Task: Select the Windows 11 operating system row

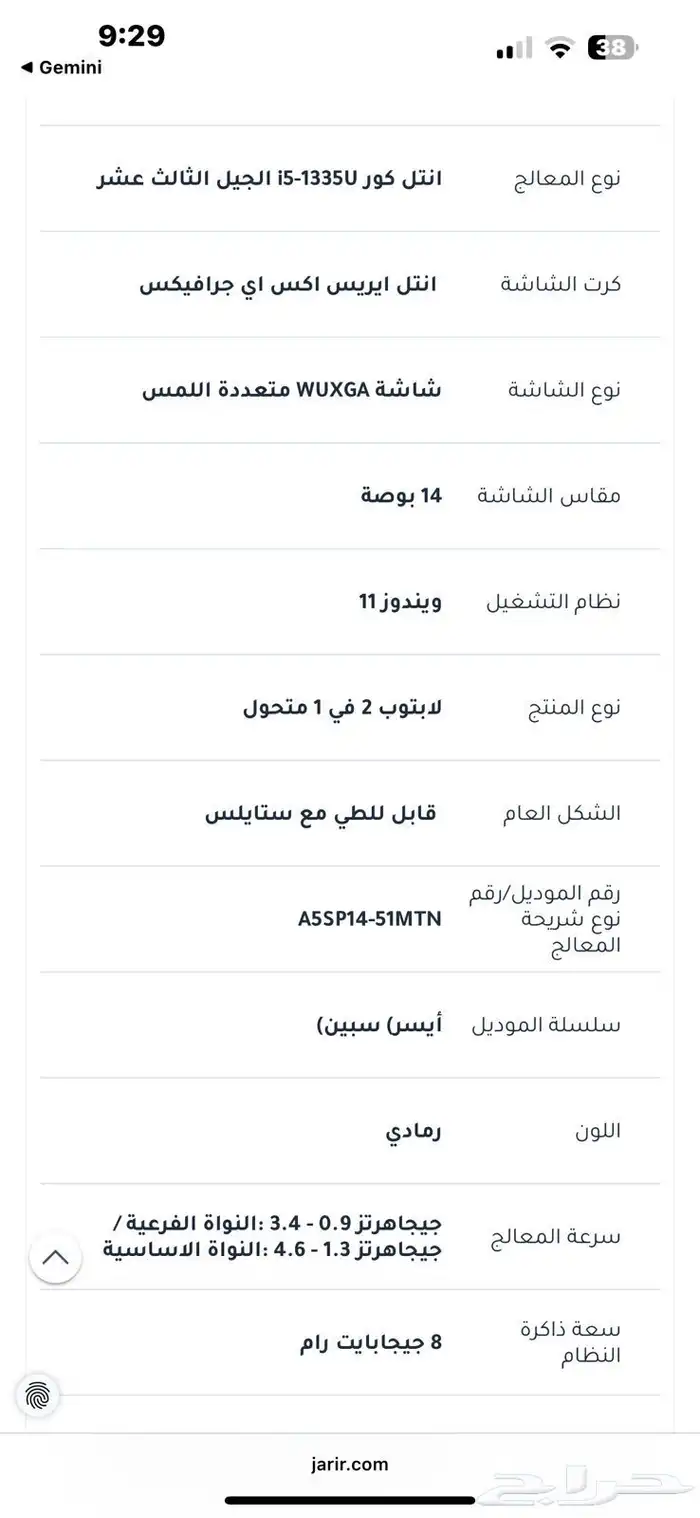Action: [x=350, y=602]
